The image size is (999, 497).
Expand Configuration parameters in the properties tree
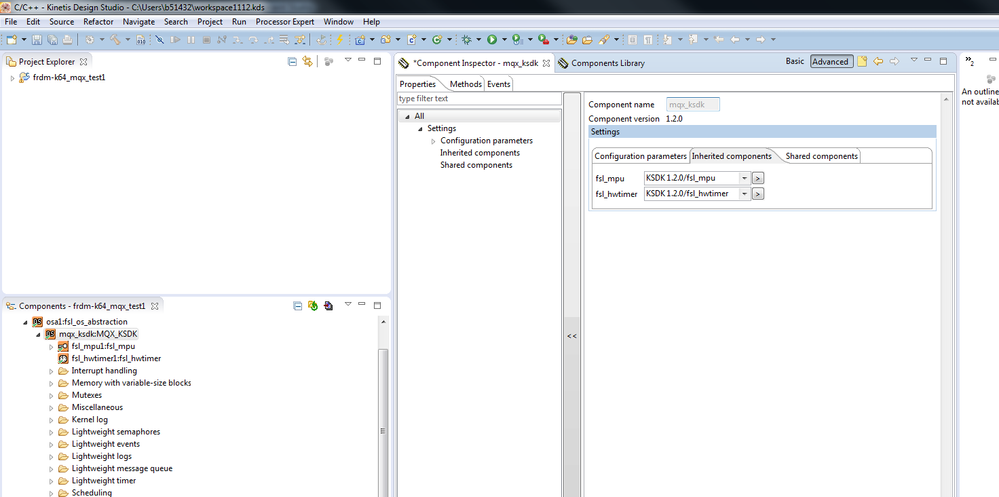click(433, 141)
